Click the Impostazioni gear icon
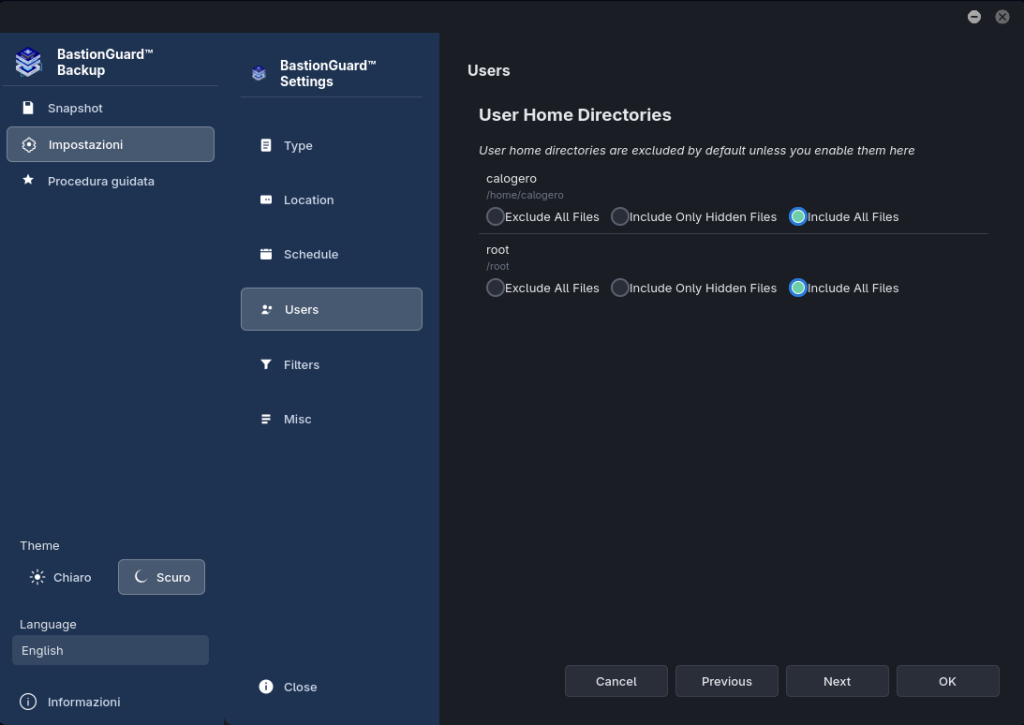The height and width of the screenshot is (725, 1024). click(x=29, y=144)
